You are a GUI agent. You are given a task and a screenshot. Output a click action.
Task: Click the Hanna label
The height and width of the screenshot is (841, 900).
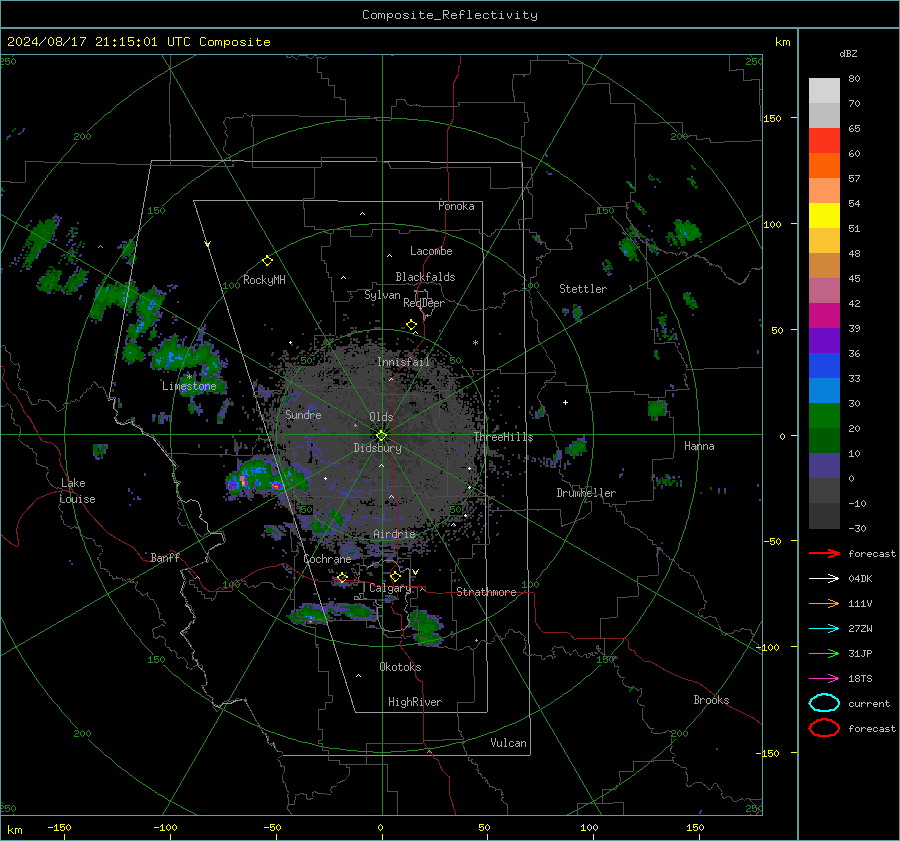tap(699, 446)
